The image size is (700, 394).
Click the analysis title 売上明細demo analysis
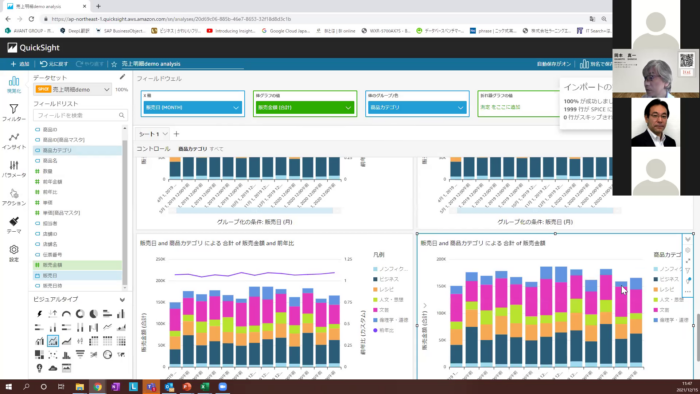coord(151,64)
